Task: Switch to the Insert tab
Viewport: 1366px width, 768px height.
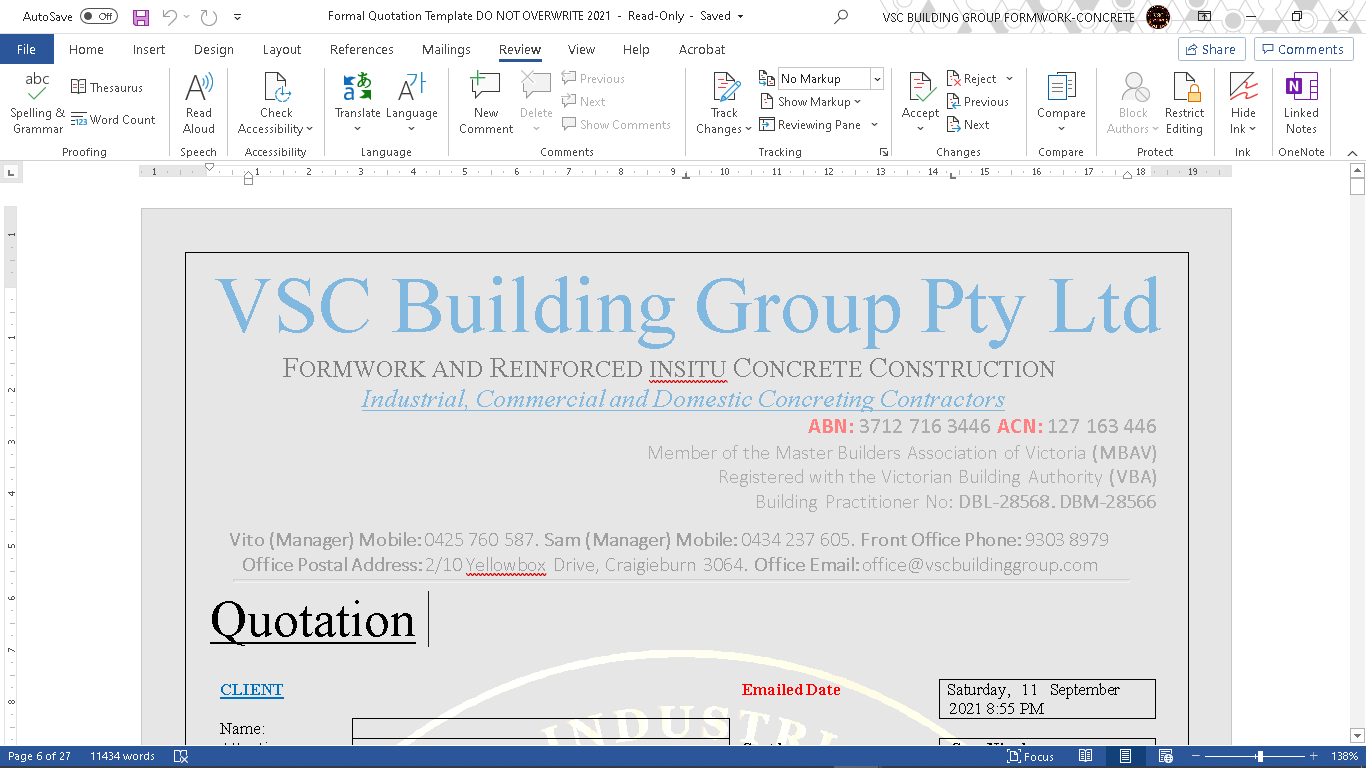Action: tap(149, 49)
